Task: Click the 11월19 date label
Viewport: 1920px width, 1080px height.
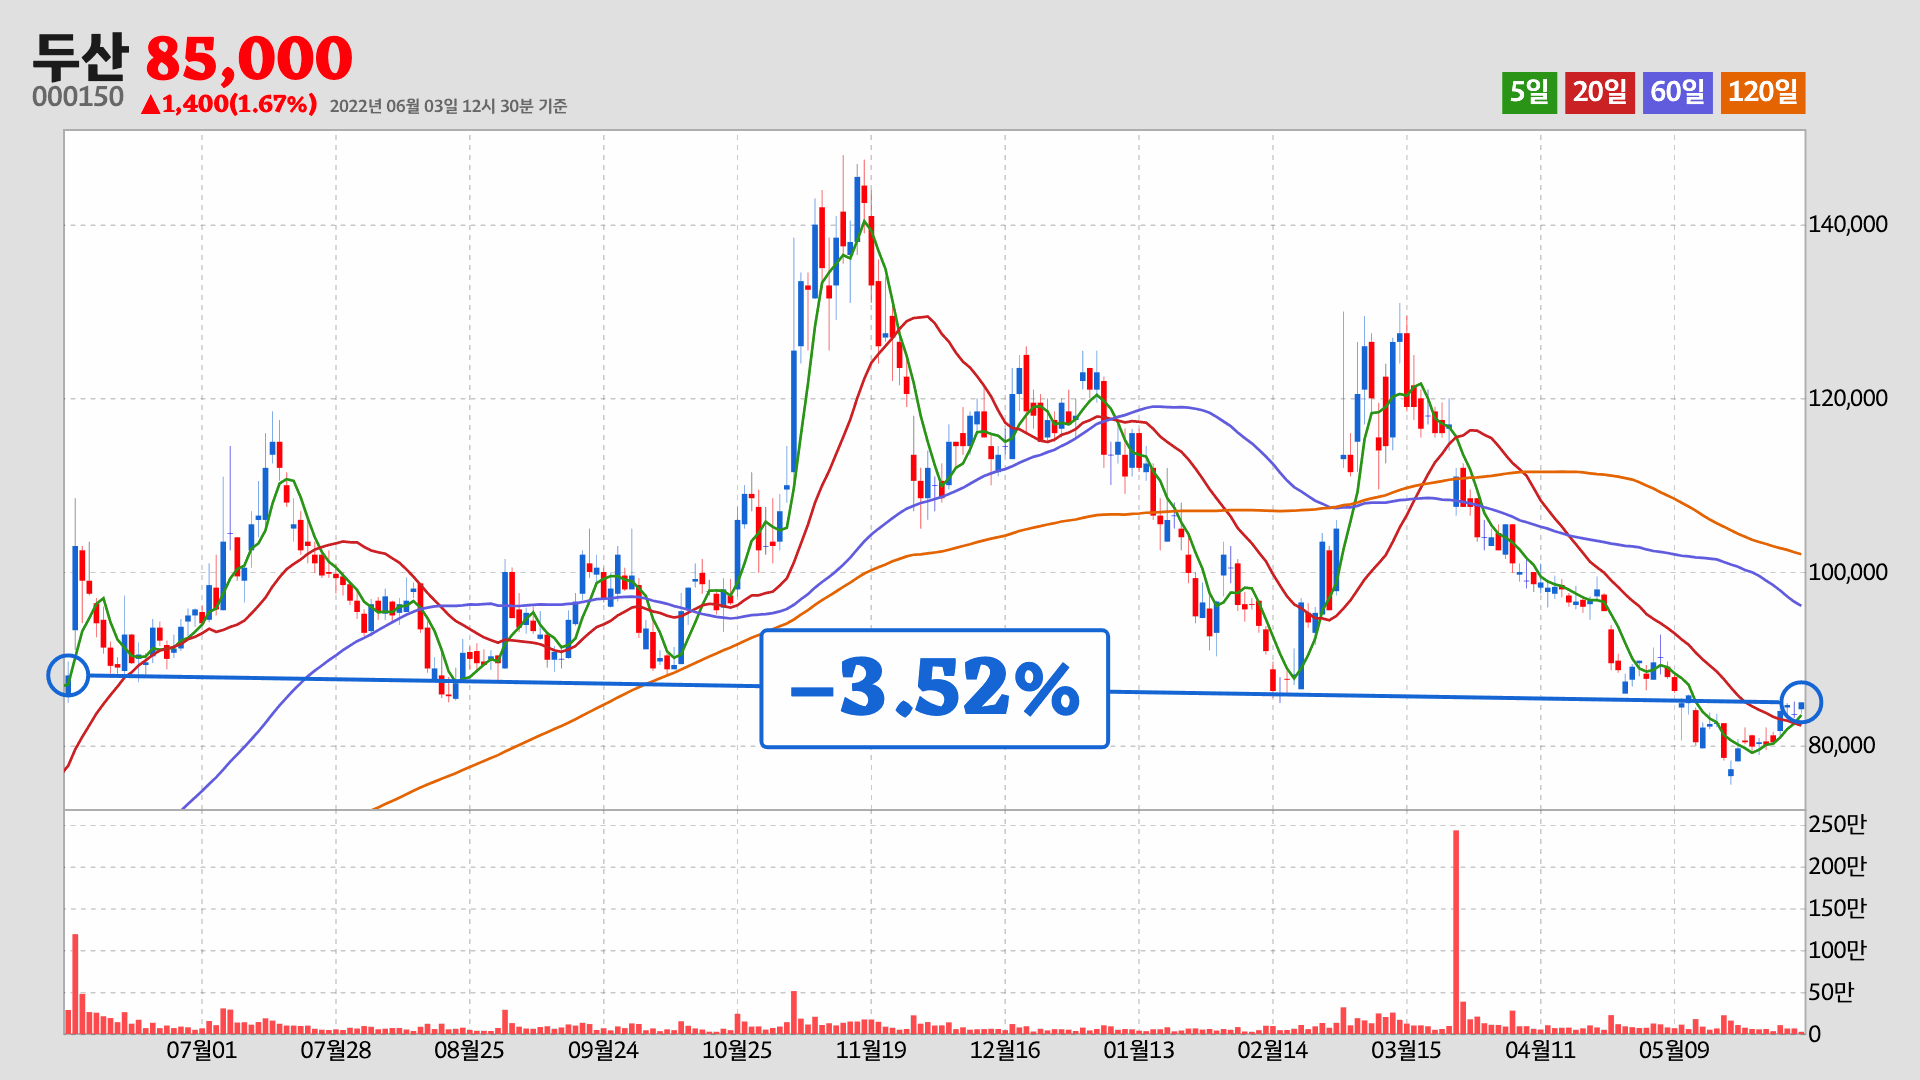Action: (871, 1050)
